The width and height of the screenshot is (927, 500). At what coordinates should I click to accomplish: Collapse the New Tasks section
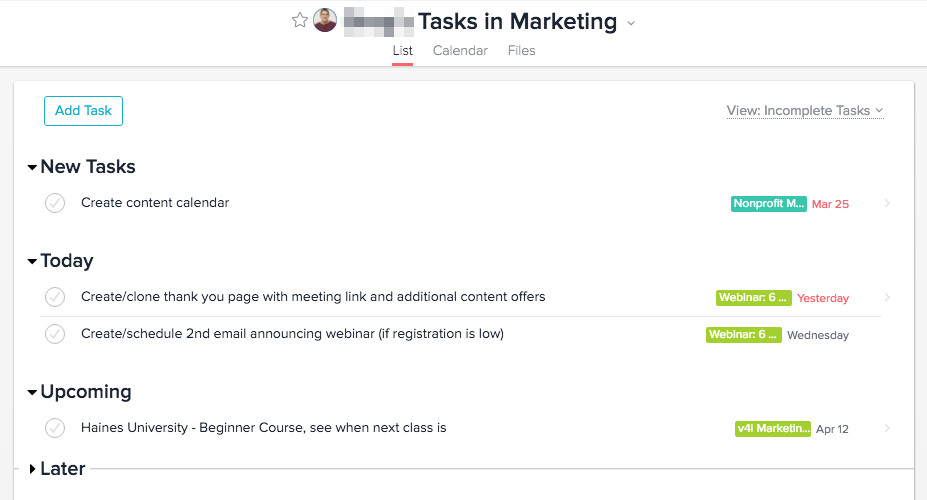coord(33,168)
